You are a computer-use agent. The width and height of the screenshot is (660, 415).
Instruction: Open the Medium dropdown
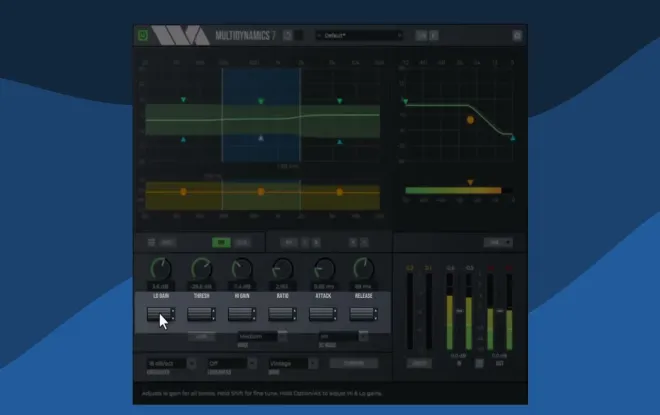pos(258,336)
